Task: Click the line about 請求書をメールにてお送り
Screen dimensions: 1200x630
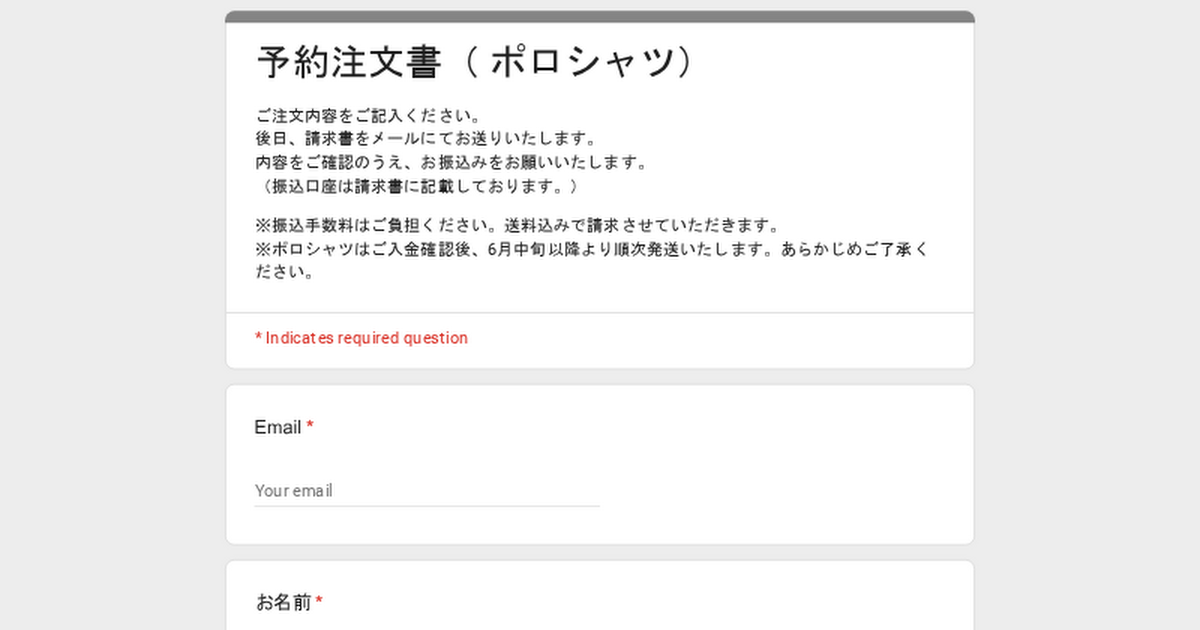Action: [426, 138]
